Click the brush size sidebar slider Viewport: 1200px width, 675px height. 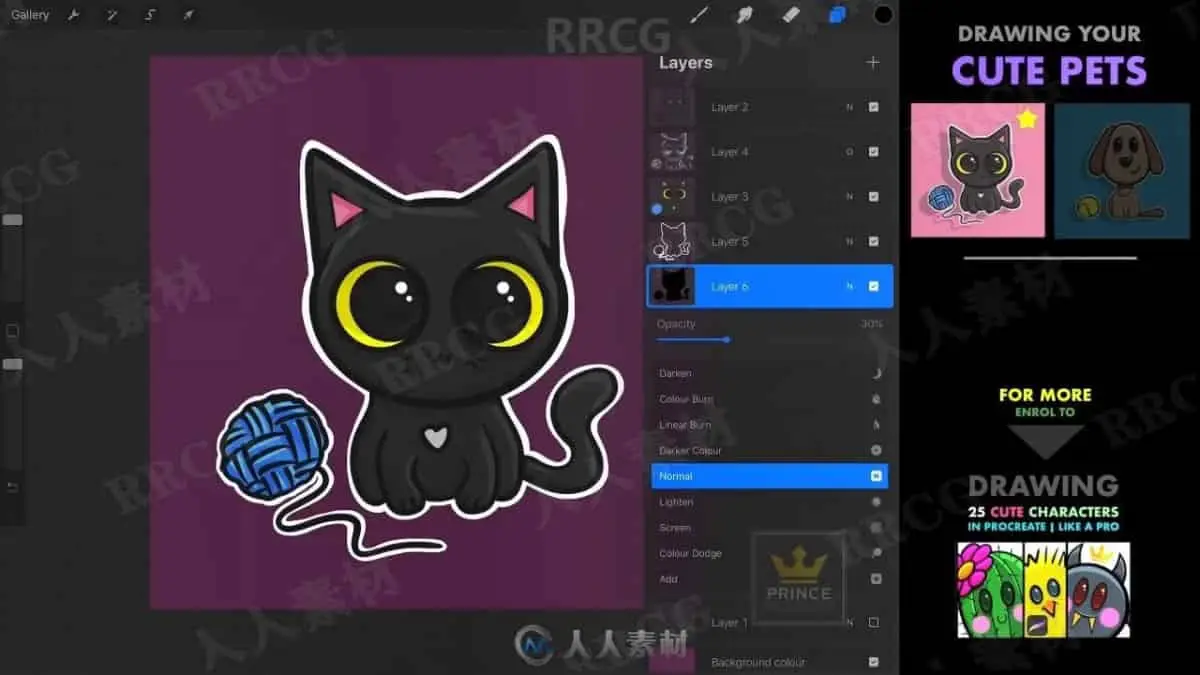[x=13, y=219]
